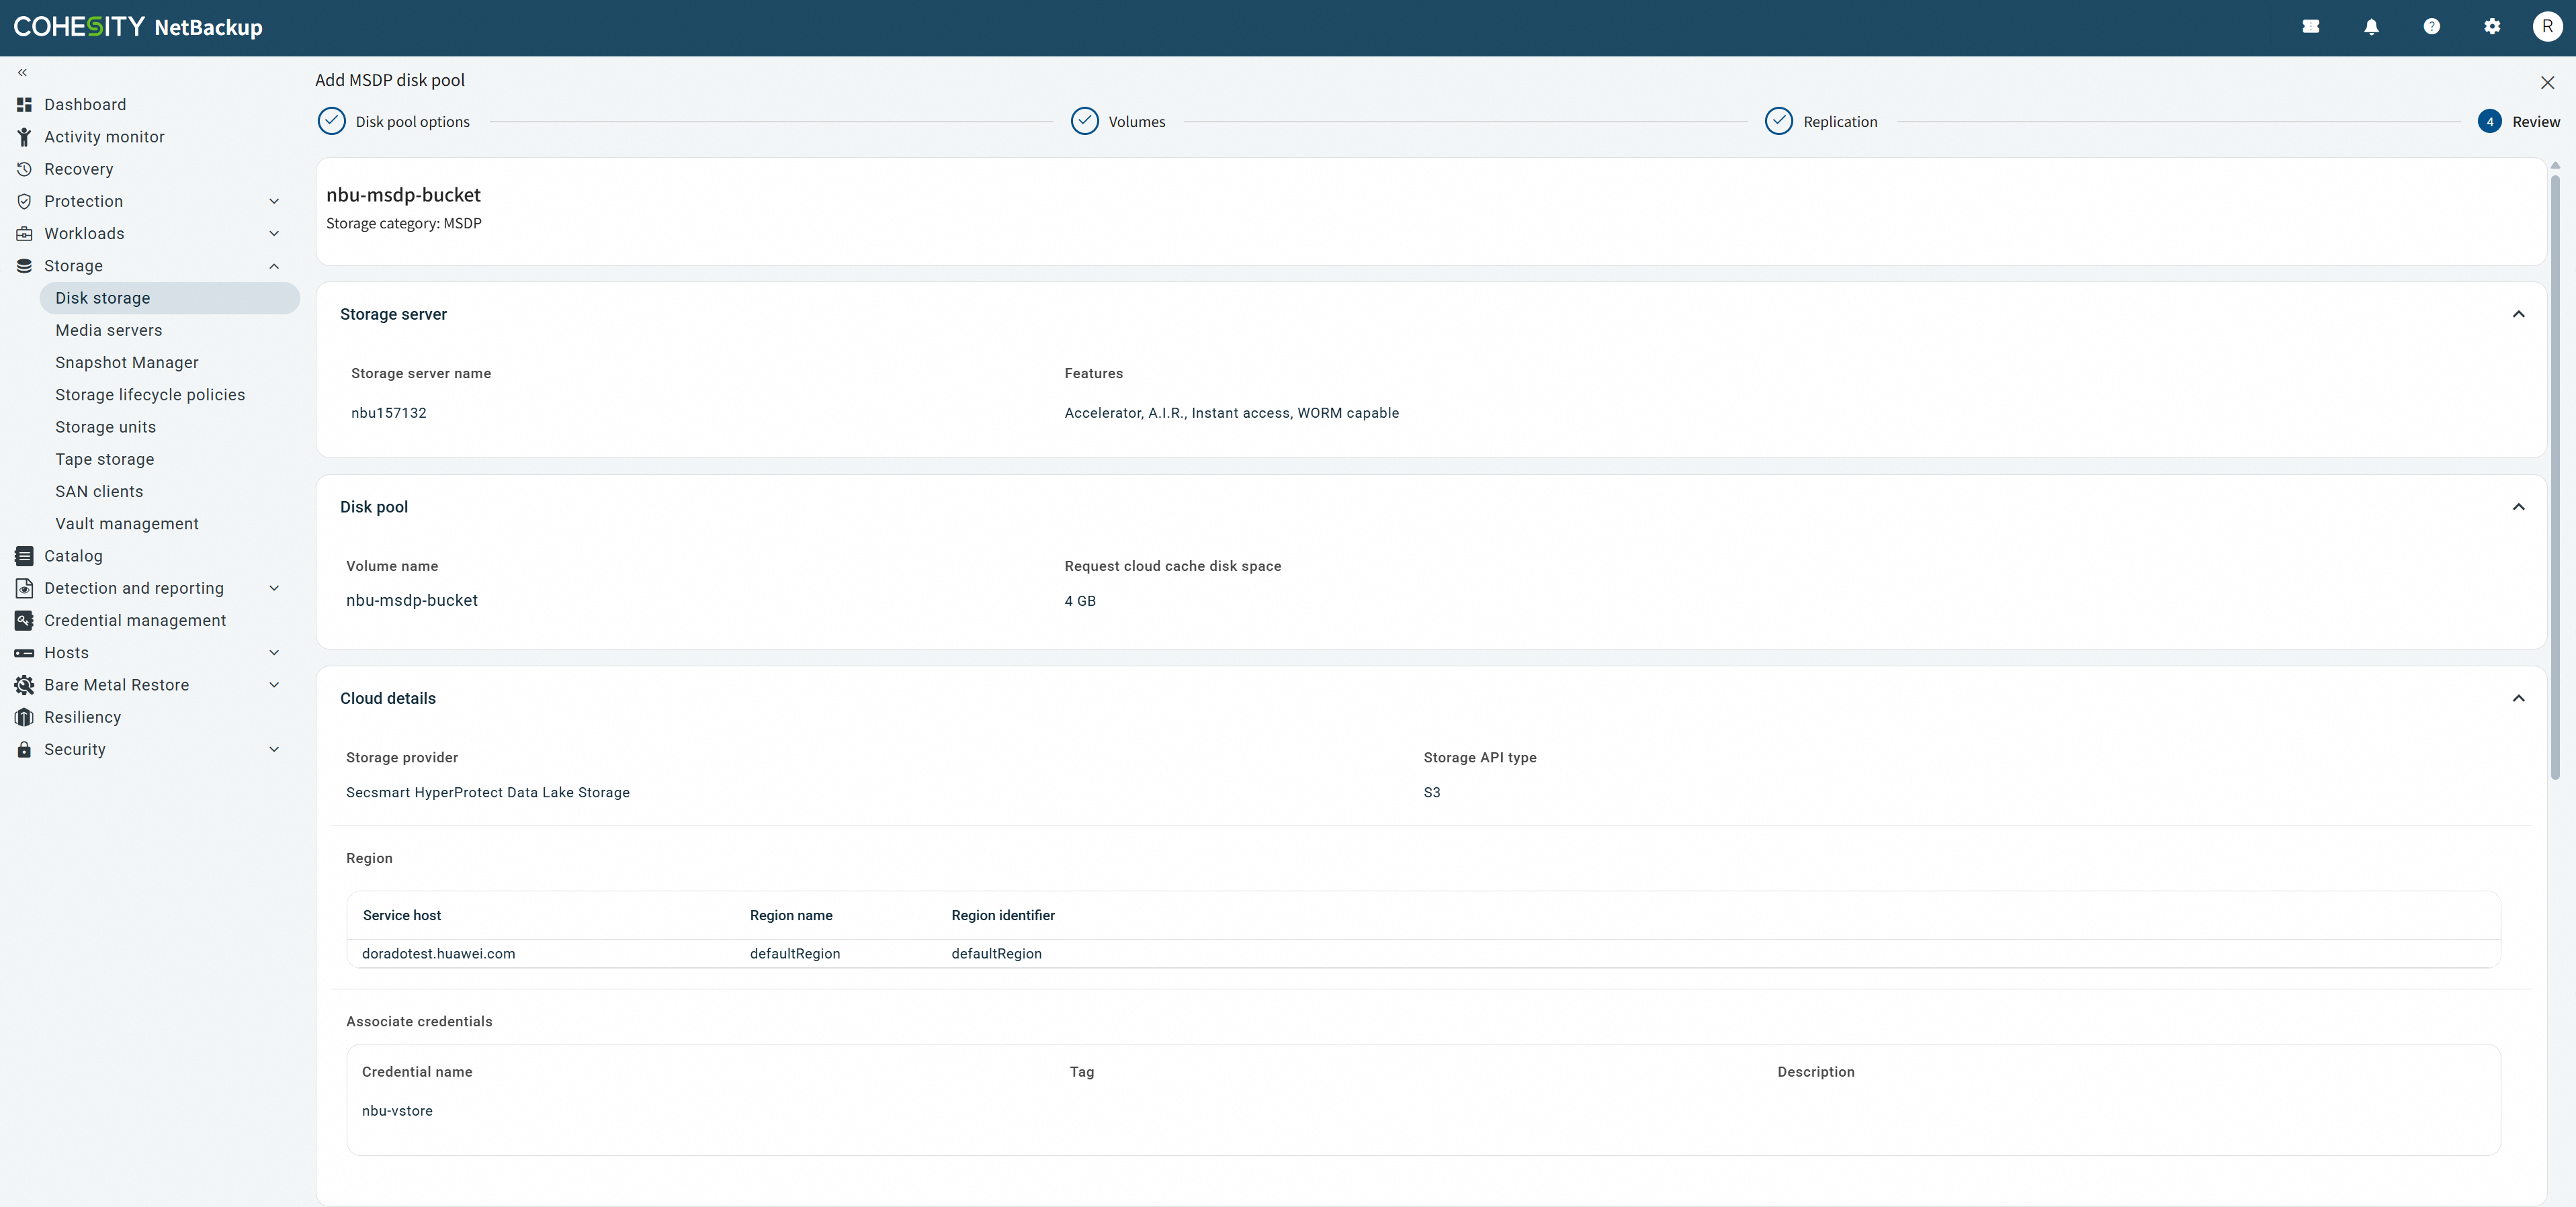Viewport: 2576px width, 1207px height.
Task: Click the Workloads briefcase icon
Action: click(24, 234)
